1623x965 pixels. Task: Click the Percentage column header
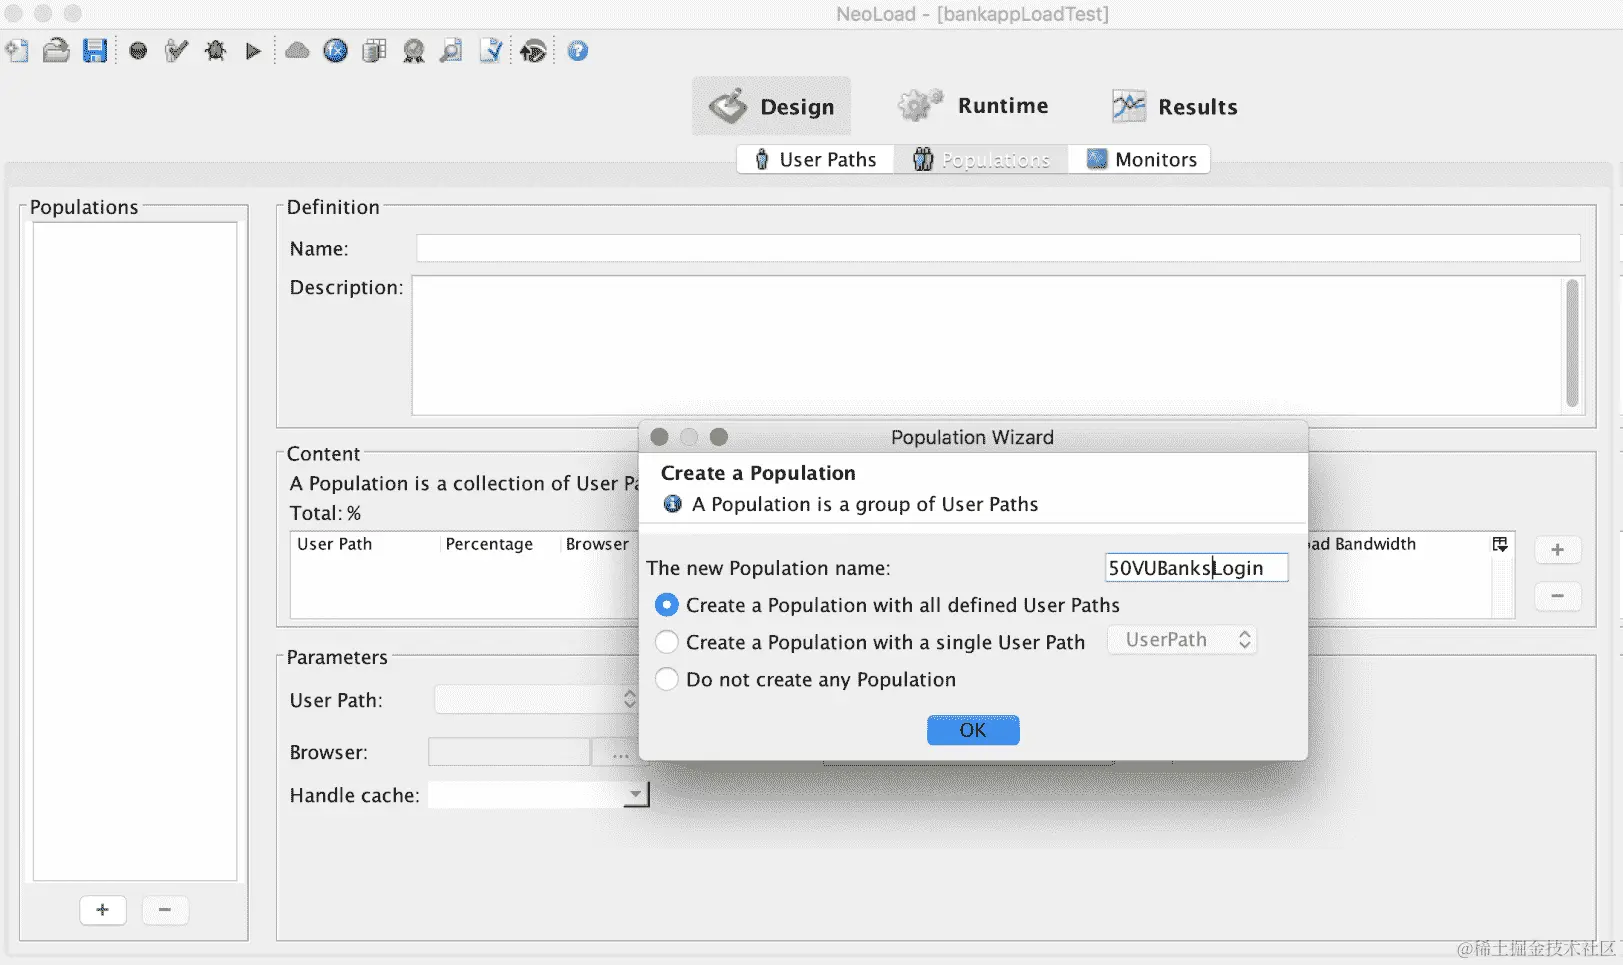pos(489,544)
